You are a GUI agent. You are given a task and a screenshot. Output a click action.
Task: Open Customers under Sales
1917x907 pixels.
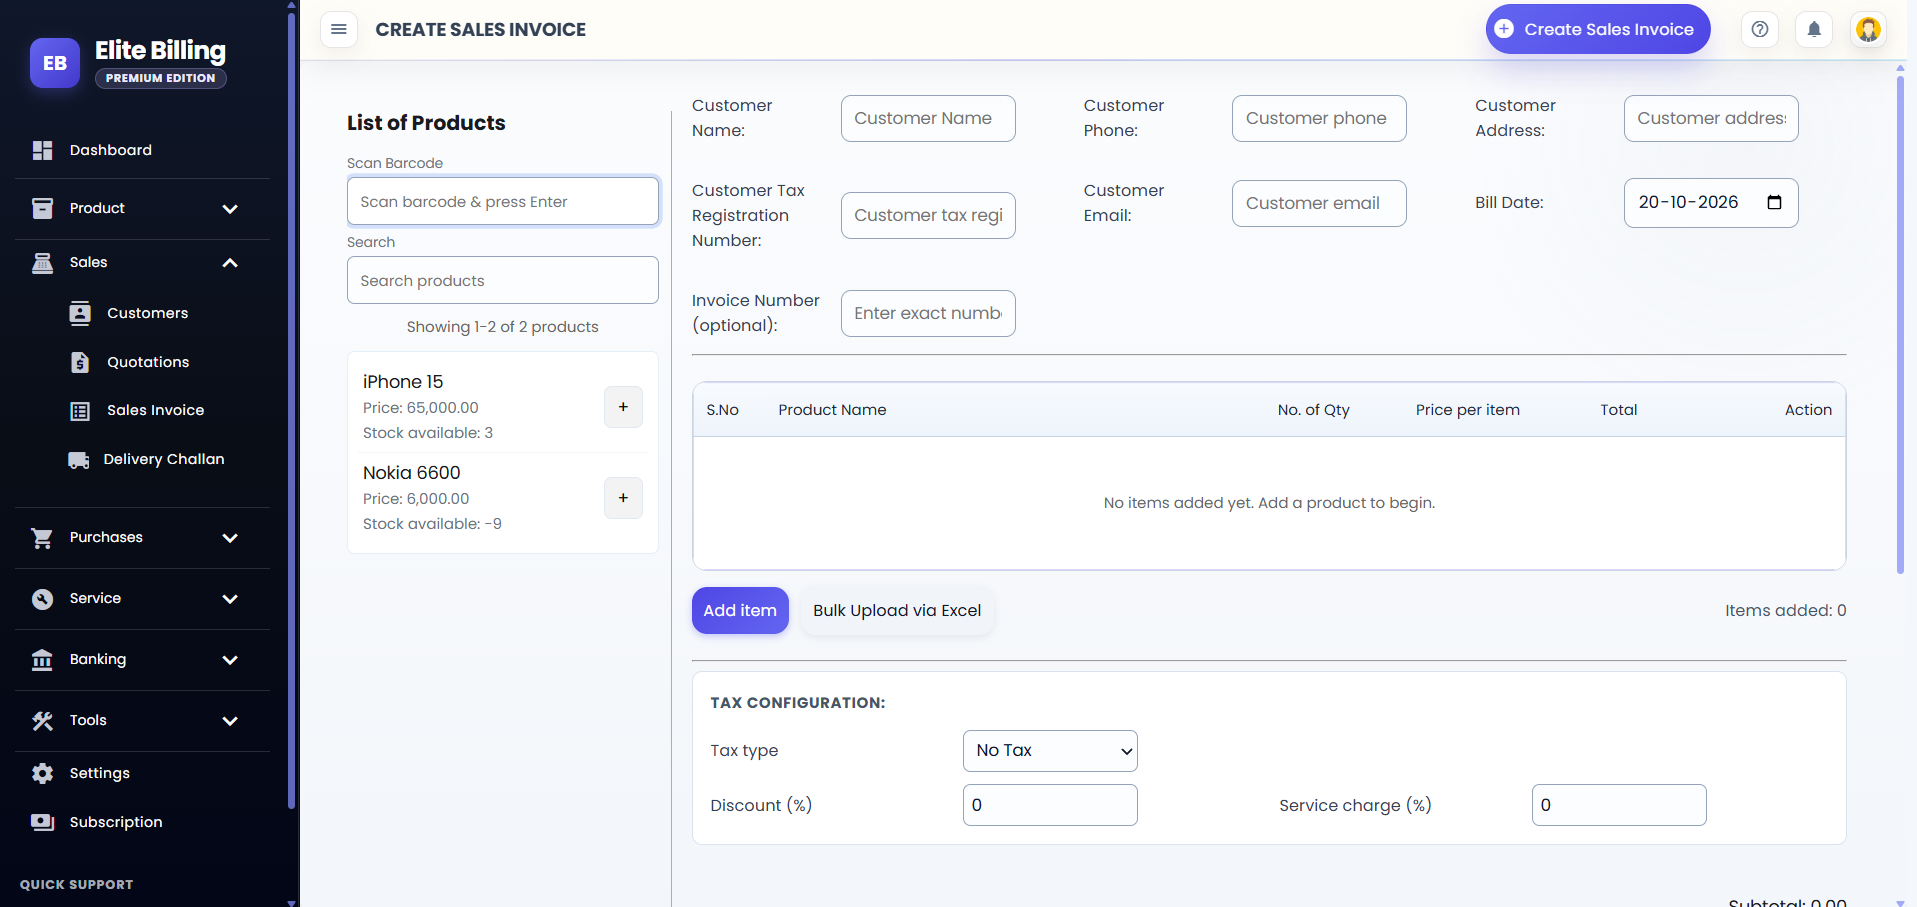click(147, 313)
